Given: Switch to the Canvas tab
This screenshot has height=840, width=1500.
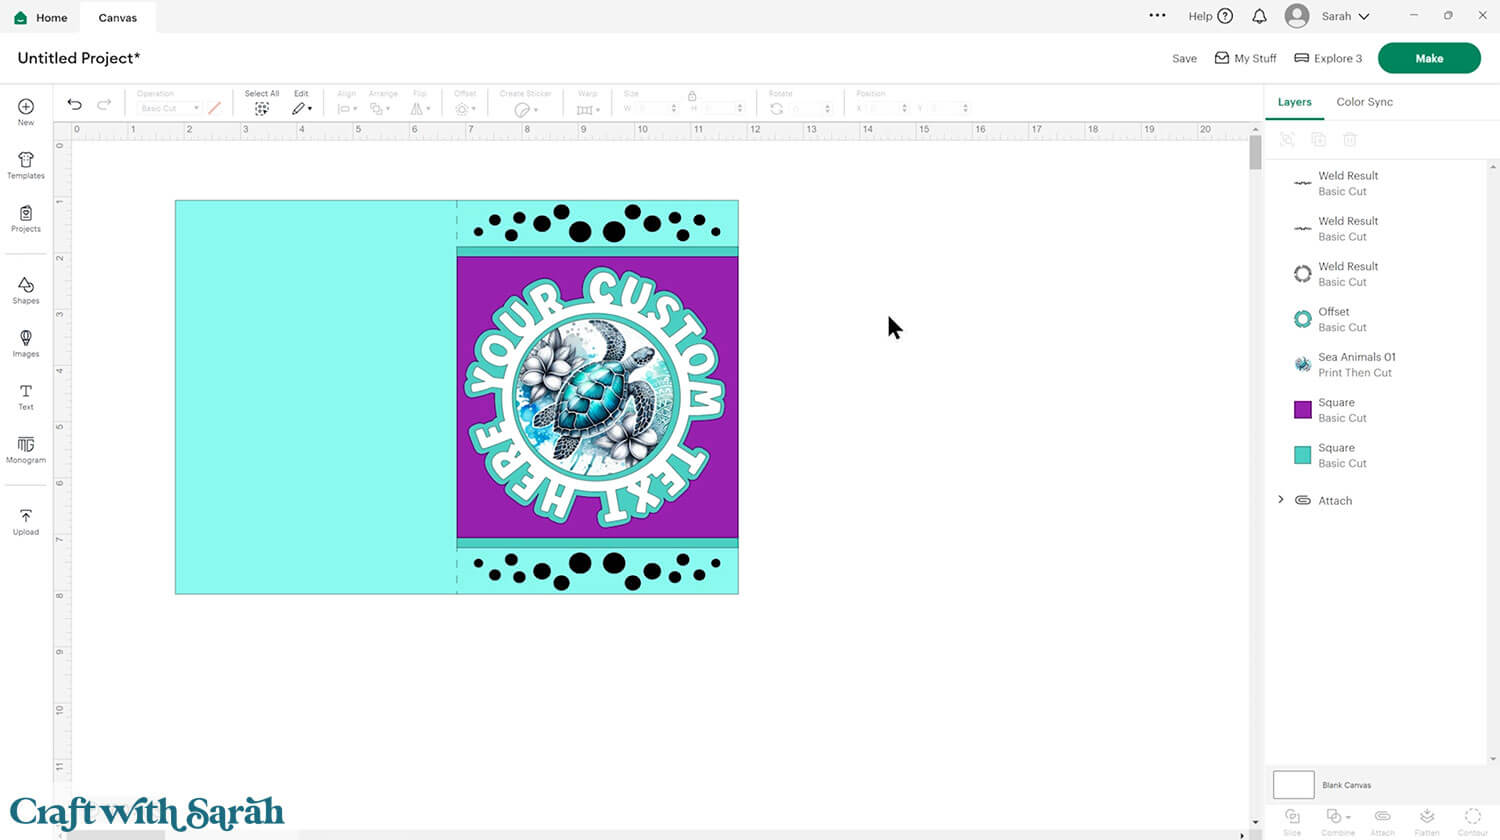Looking at the screenshot, I should pyautogui.click(x=118, y=18).
